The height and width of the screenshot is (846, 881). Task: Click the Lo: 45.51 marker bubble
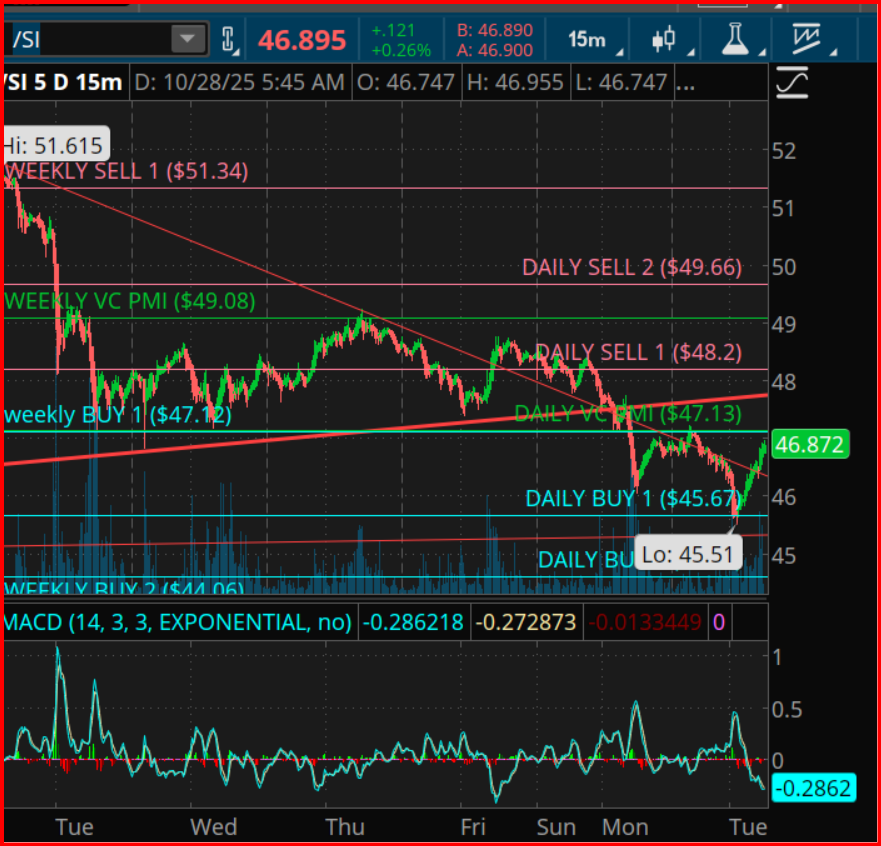click(688, 552)
